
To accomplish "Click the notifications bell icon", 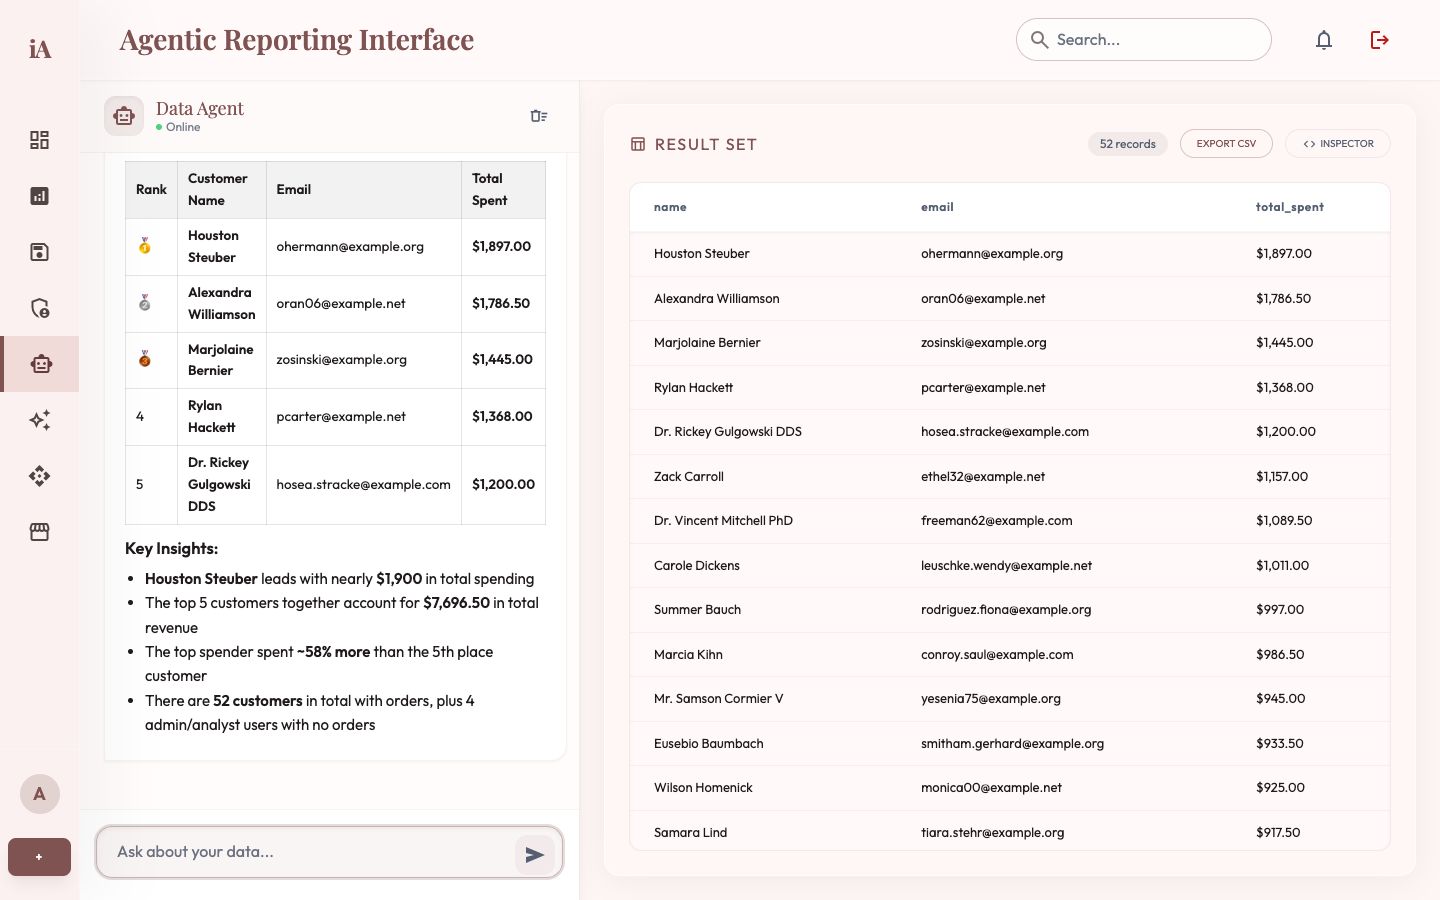I will [x=1324, y=40].
